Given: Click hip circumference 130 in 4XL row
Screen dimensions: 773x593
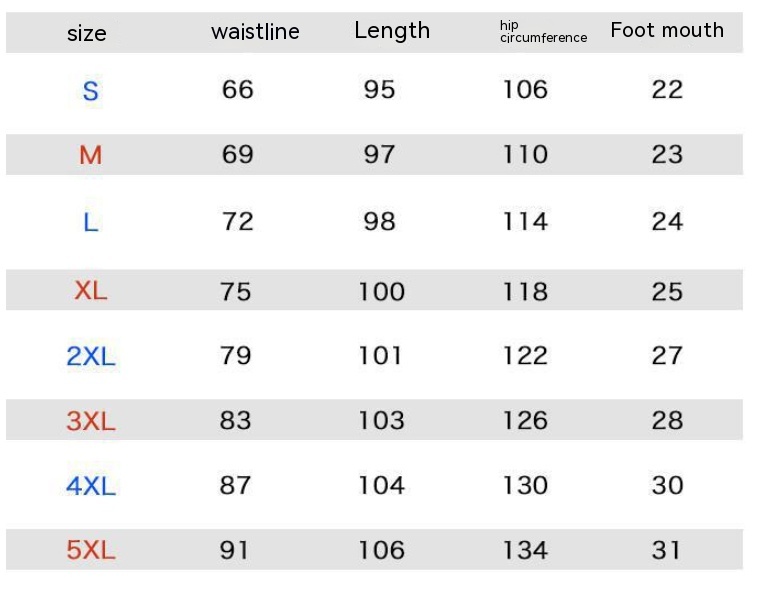Looking at the screenshot, I should tap(525, 486).
